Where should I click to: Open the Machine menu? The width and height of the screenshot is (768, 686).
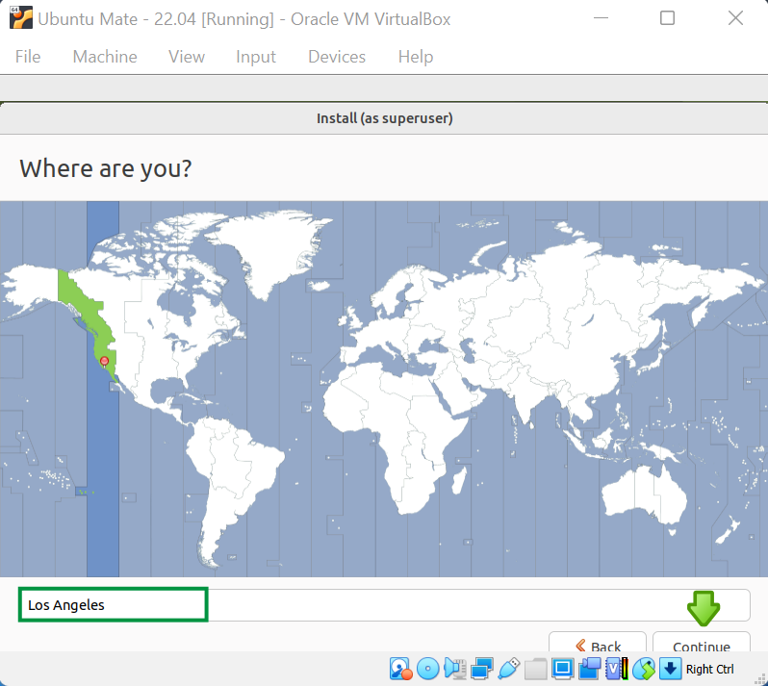pos(105,57)
